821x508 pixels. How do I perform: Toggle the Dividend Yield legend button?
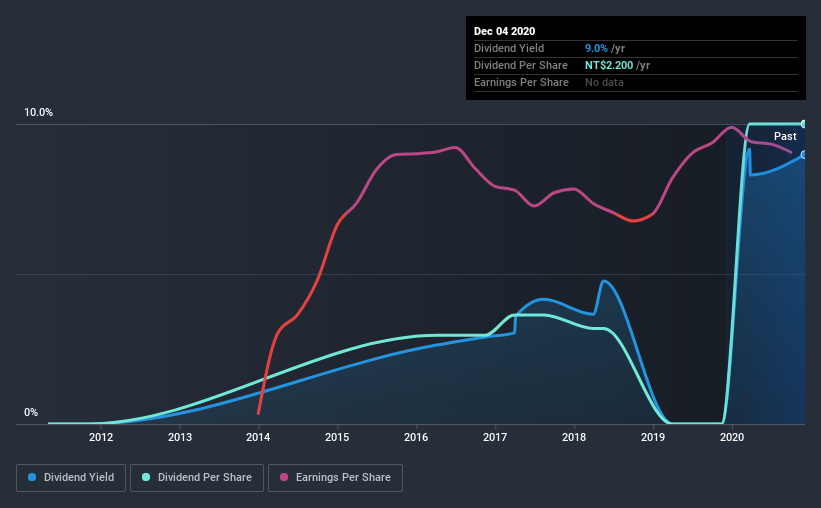point(71,478)
